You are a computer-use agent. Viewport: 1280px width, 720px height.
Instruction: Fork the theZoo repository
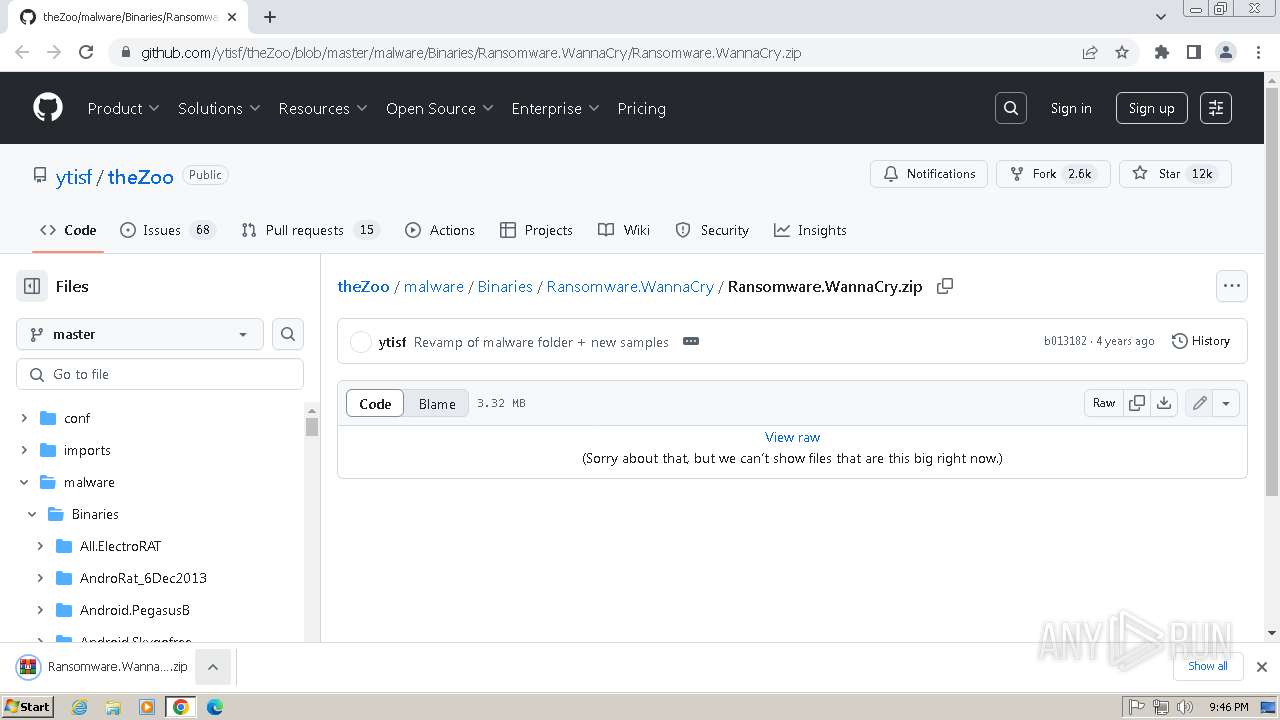pyautogui.click(x=1053, y=174)
